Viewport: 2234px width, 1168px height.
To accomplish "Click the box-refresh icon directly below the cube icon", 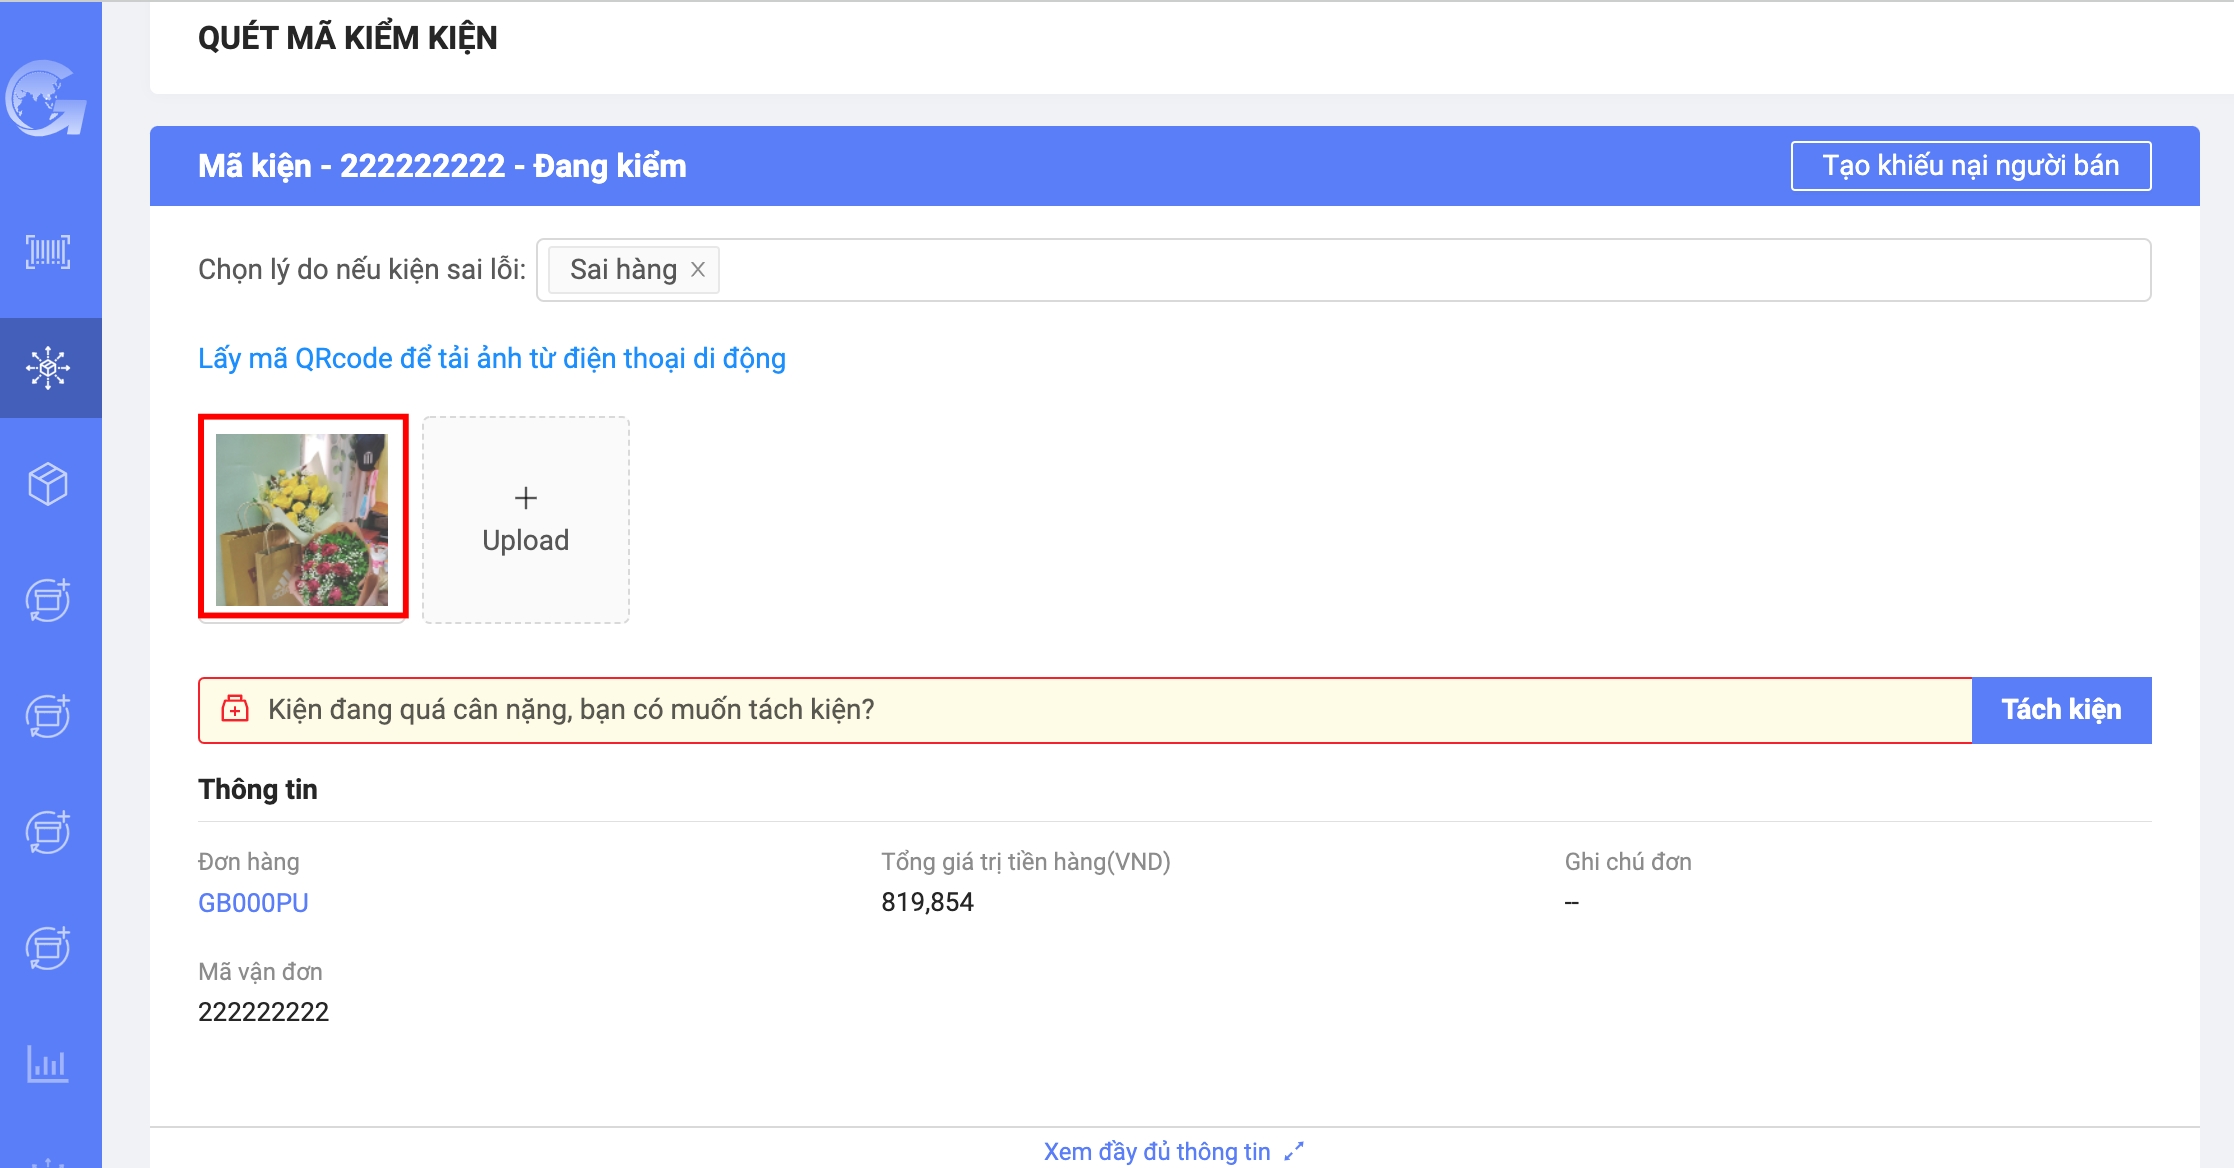I will point(48,600).
